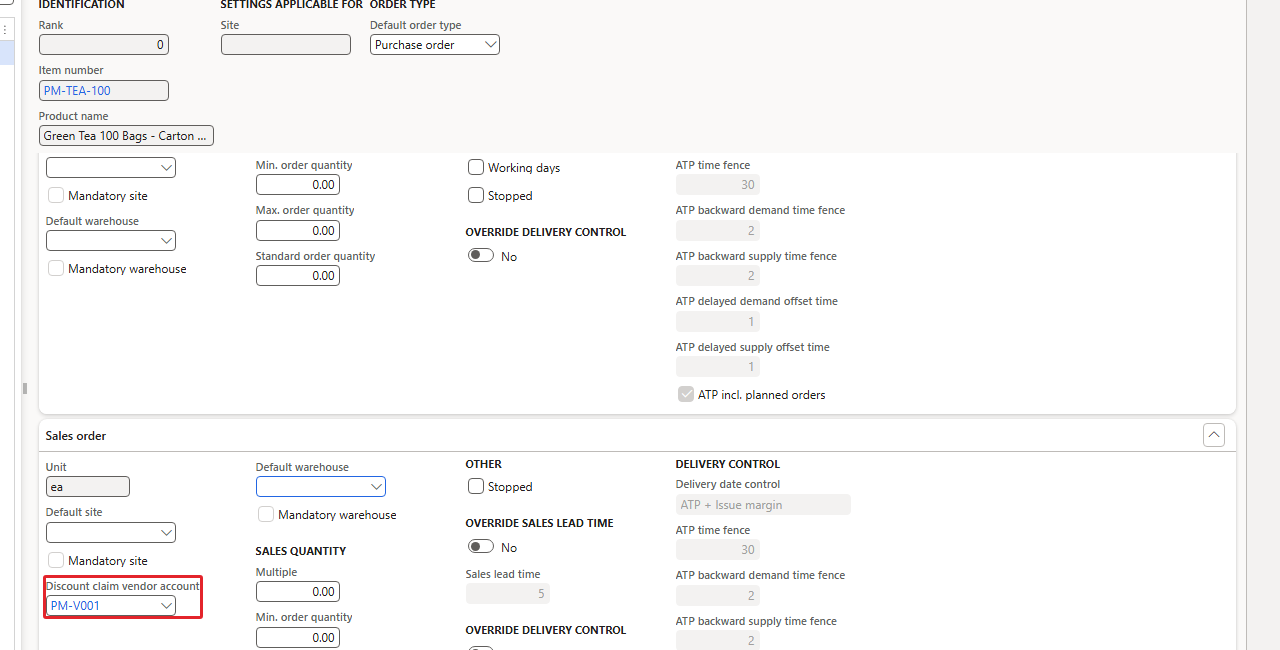Click the Sales lead time field

click(508, 593)
